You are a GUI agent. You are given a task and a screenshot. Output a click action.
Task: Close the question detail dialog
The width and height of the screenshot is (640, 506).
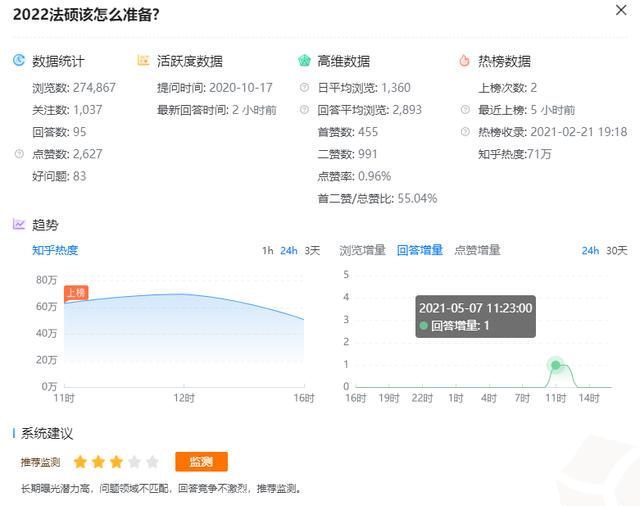(x=621, y=10)
